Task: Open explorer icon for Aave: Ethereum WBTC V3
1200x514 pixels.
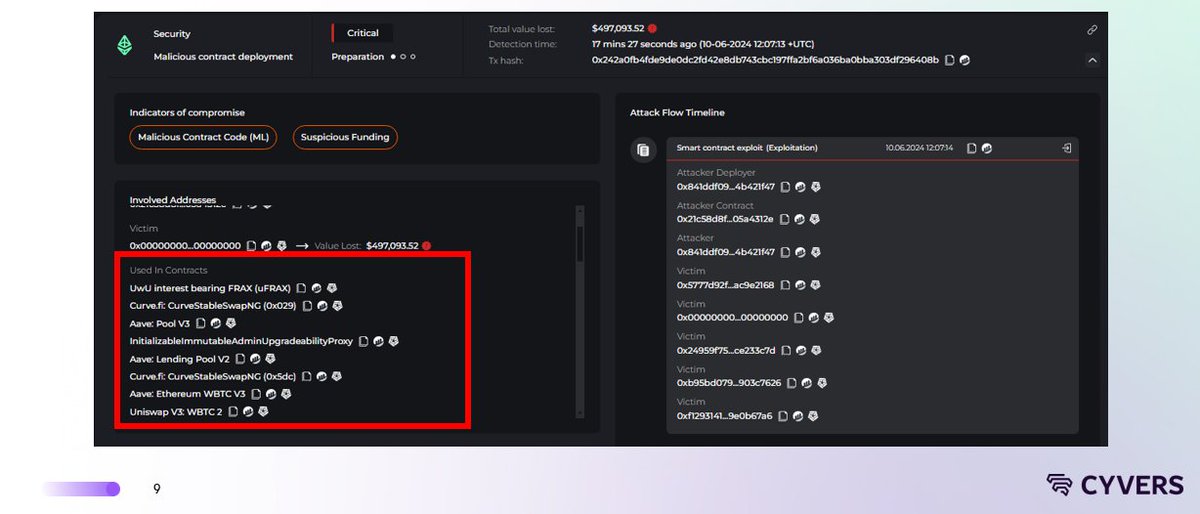Action: coord(272,394)
